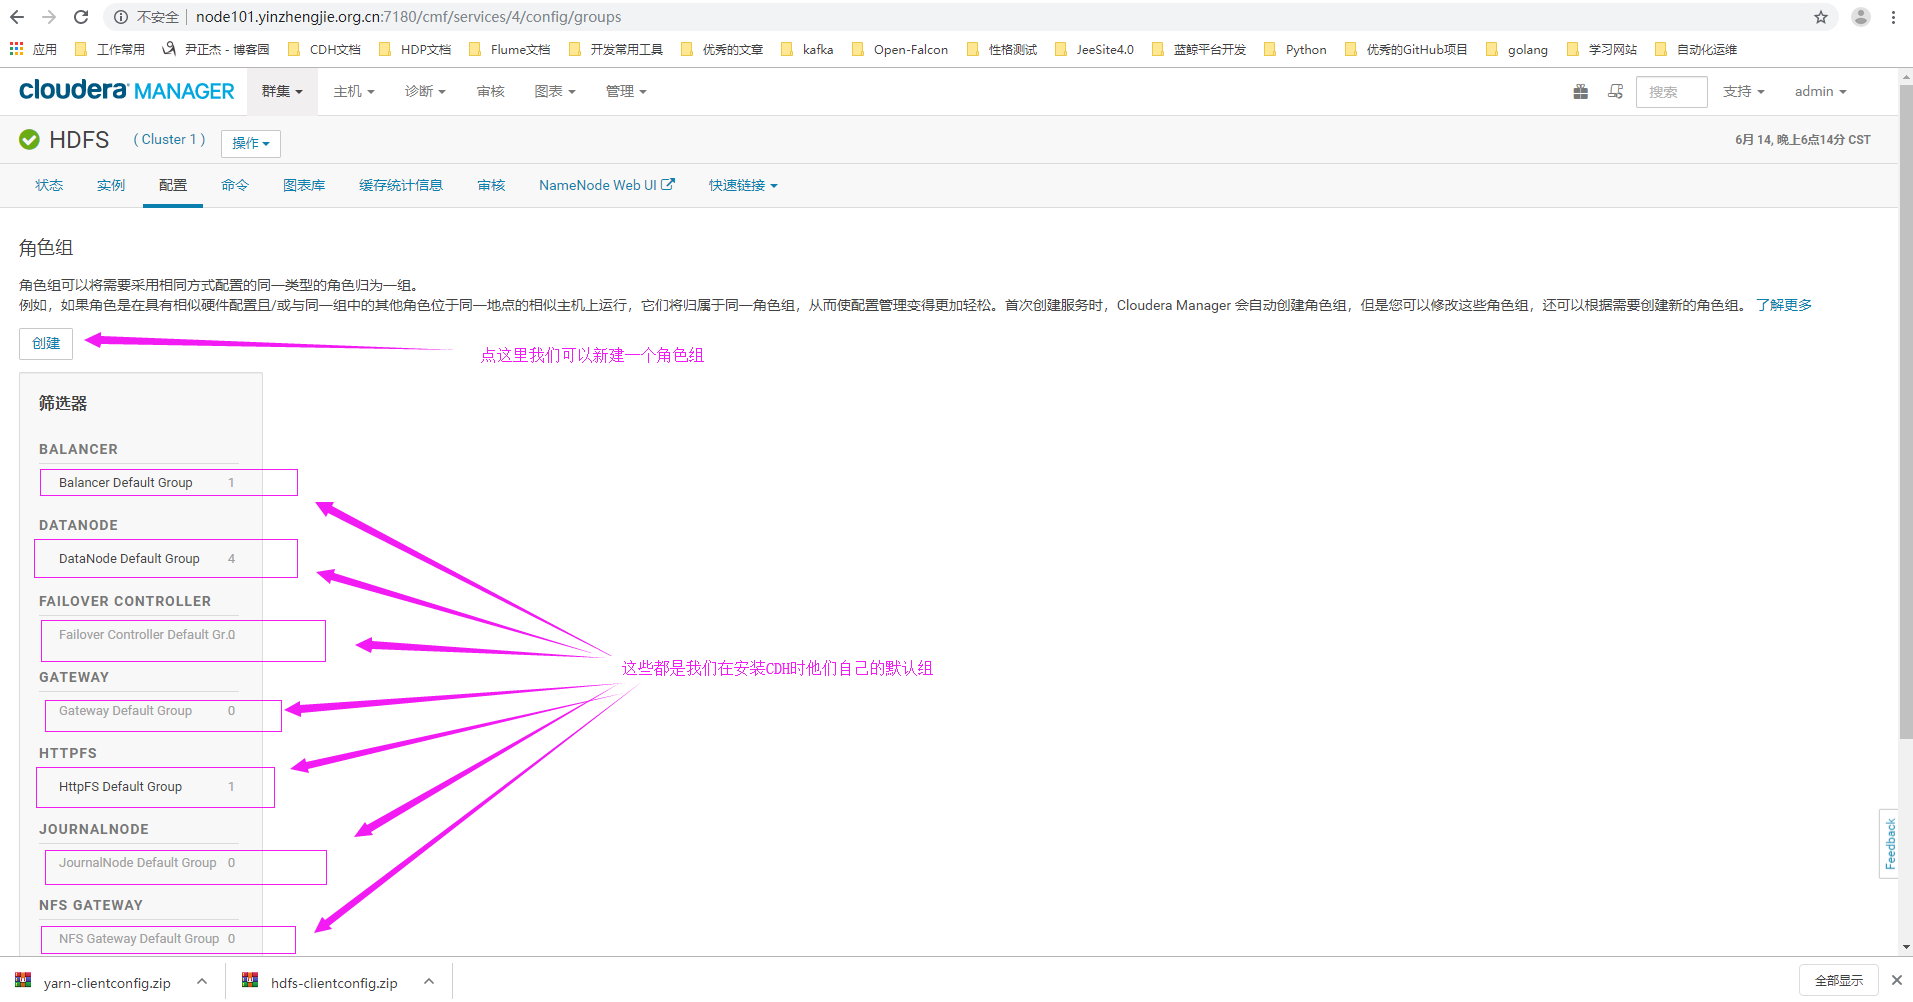Open the 主机 dropdown menu

click(354, 91)
